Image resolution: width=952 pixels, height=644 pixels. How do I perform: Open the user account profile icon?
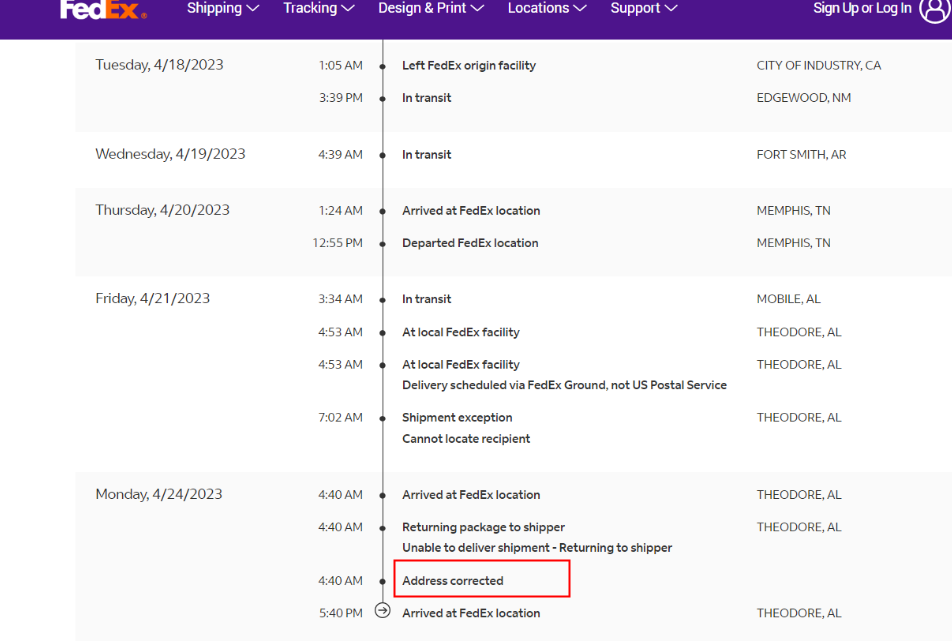click(x=933, y=9)
